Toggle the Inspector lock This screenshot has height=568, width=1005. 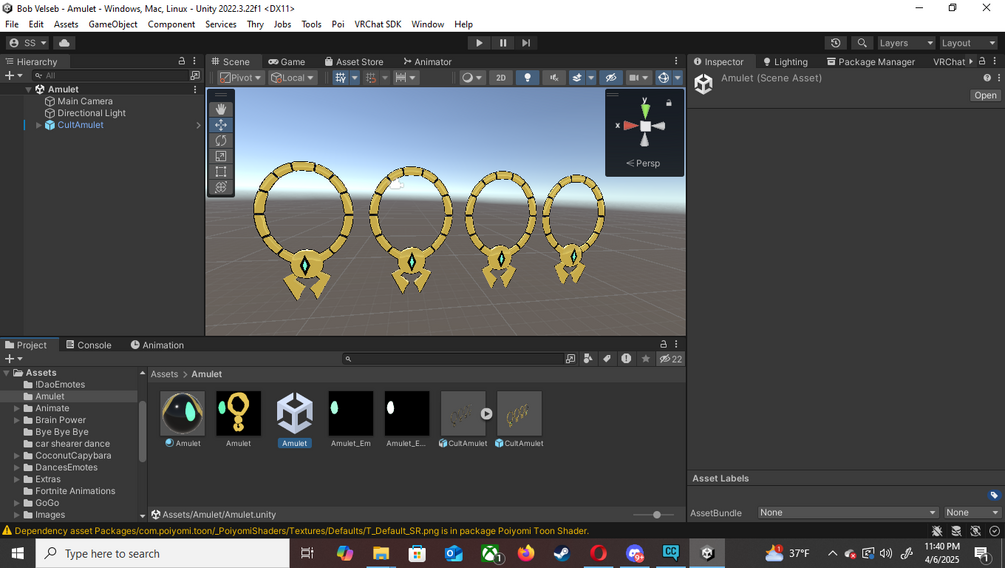click(981, 62)
